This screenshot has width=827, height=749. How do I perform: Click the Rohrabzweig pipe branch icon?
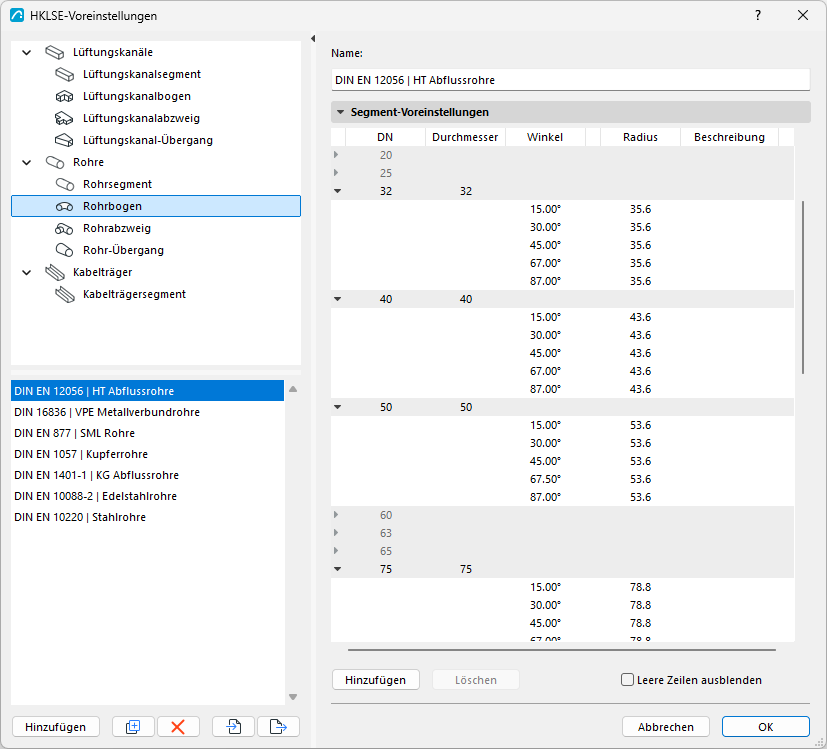click(65, 228)
